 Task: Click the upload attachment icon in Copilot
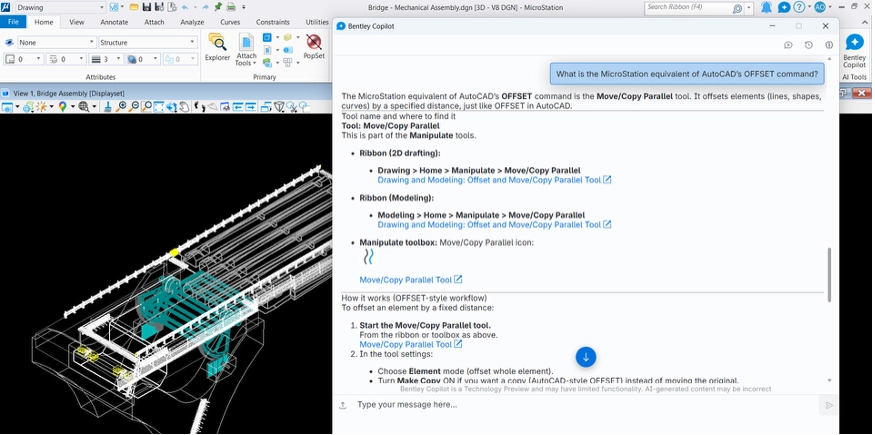pyautogui.click(x=343, y=405)
